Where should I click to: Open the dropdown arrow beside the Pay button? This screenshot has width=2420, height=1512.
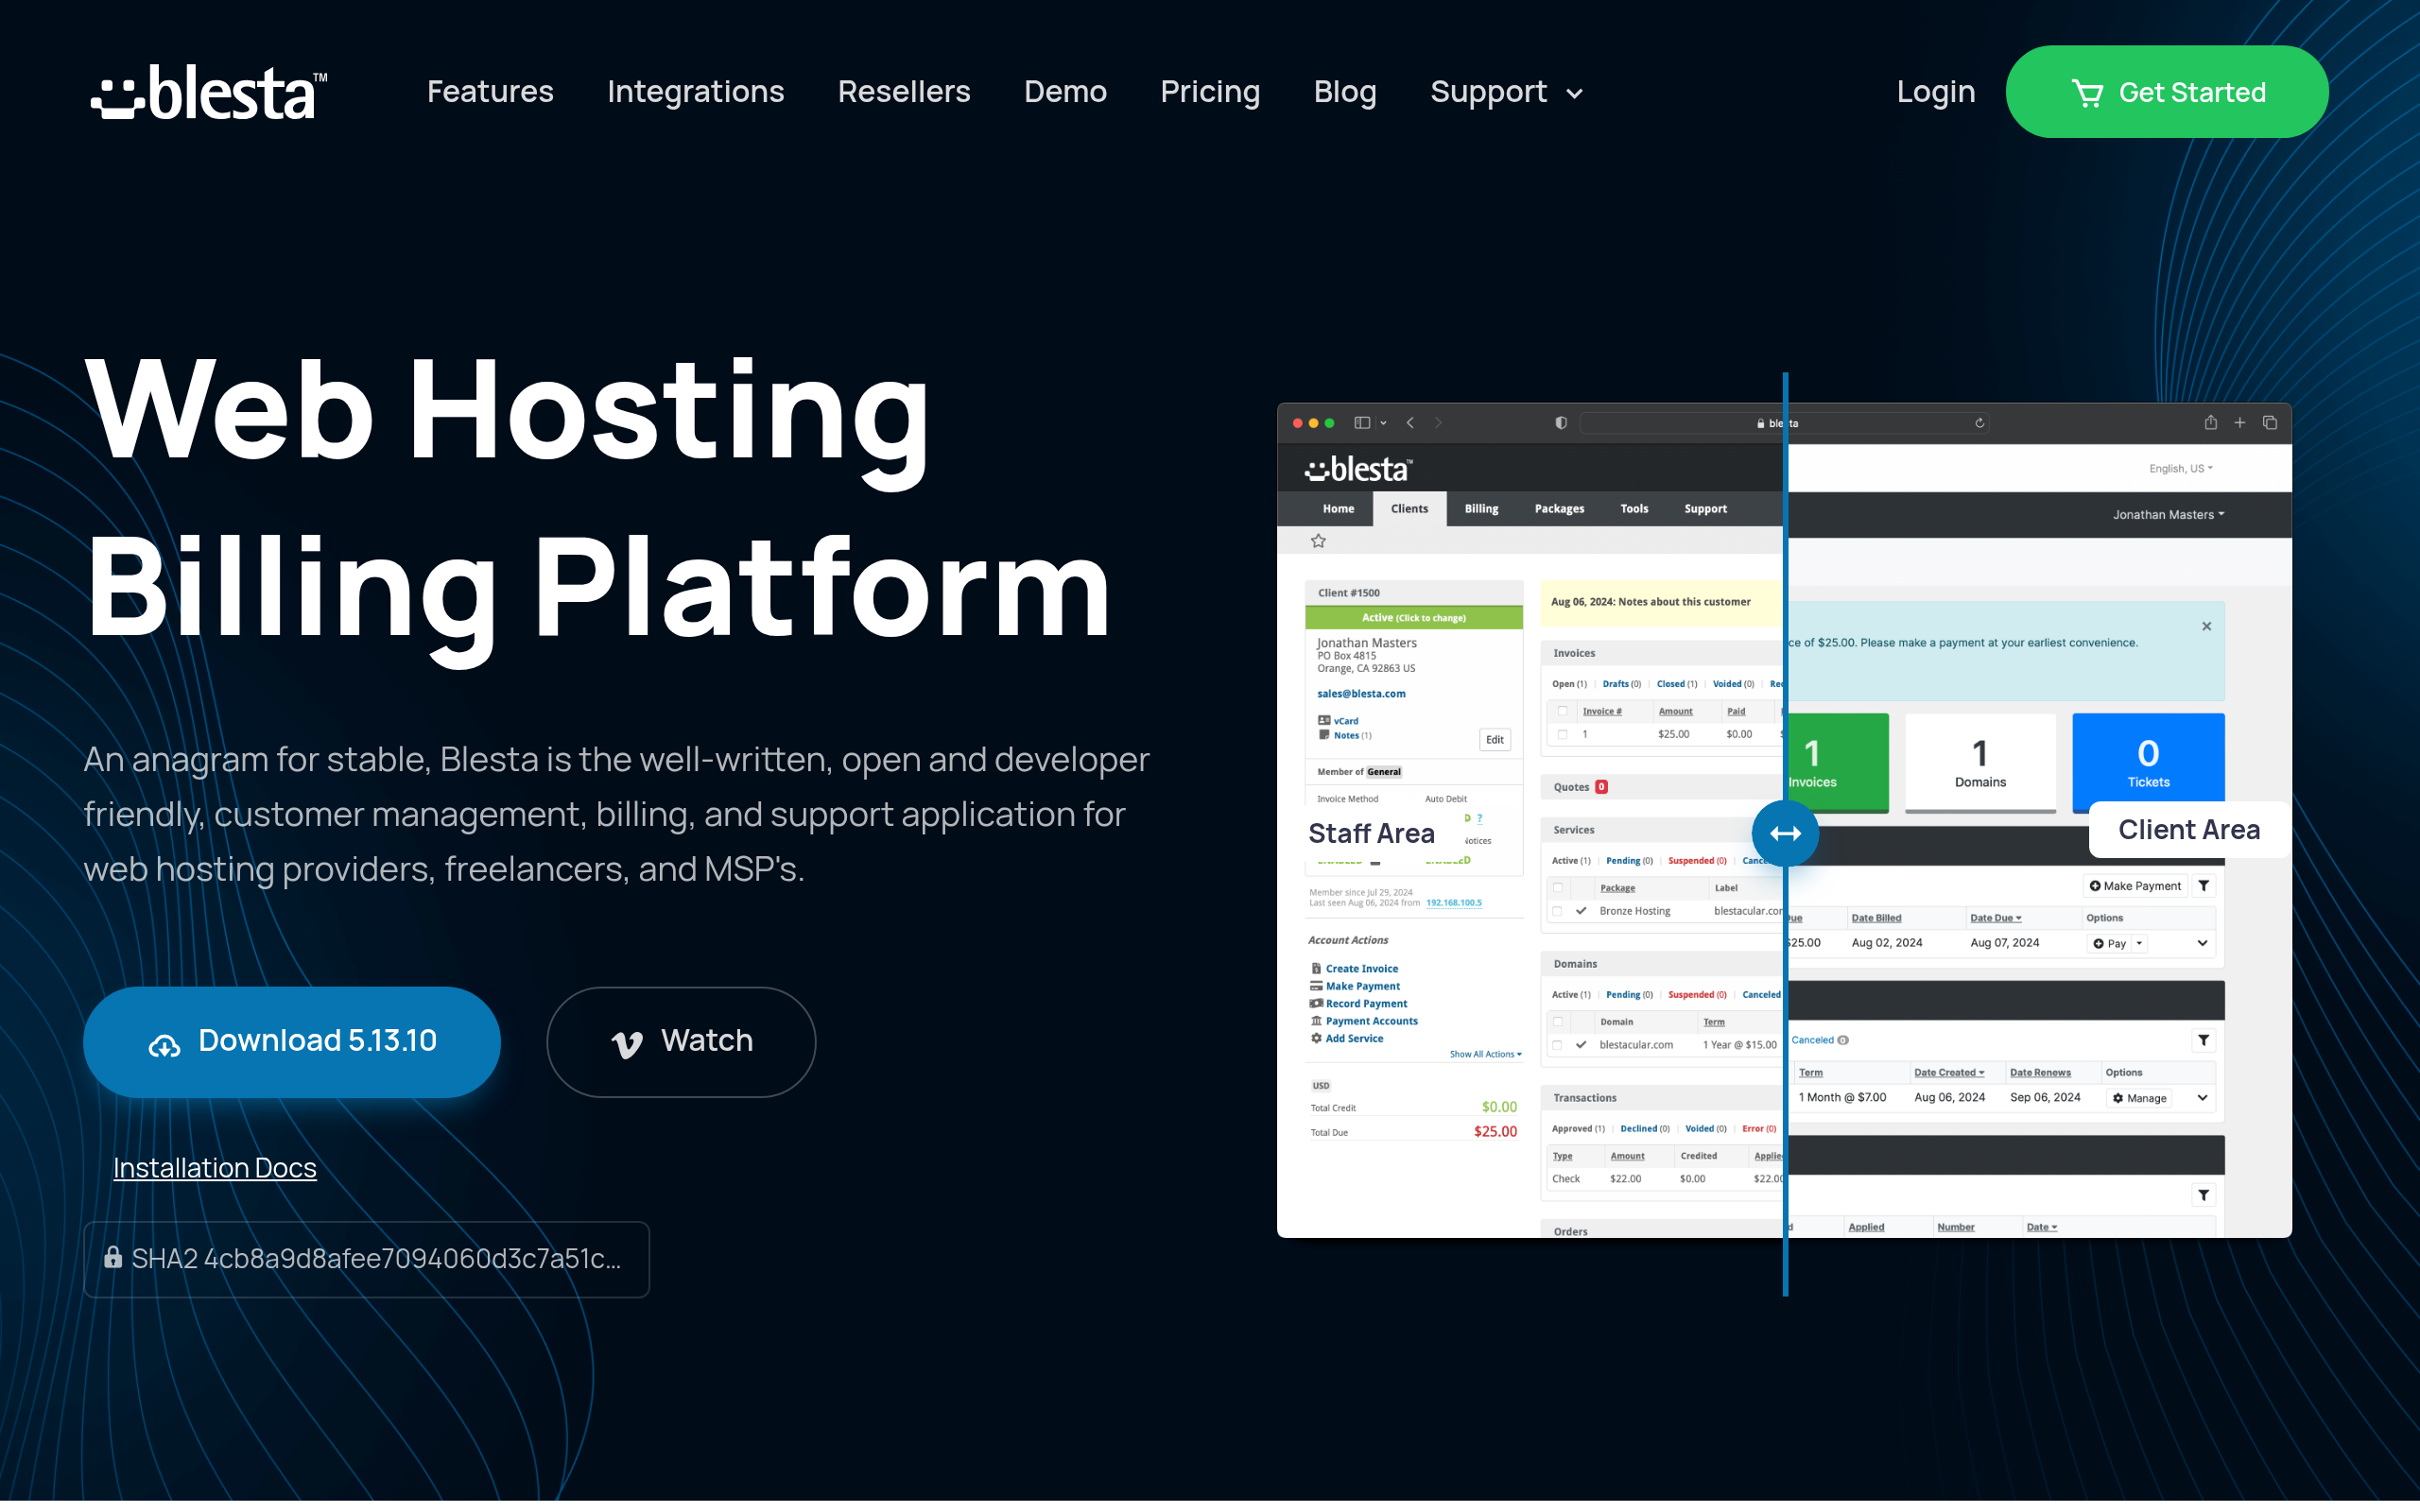2139,943
